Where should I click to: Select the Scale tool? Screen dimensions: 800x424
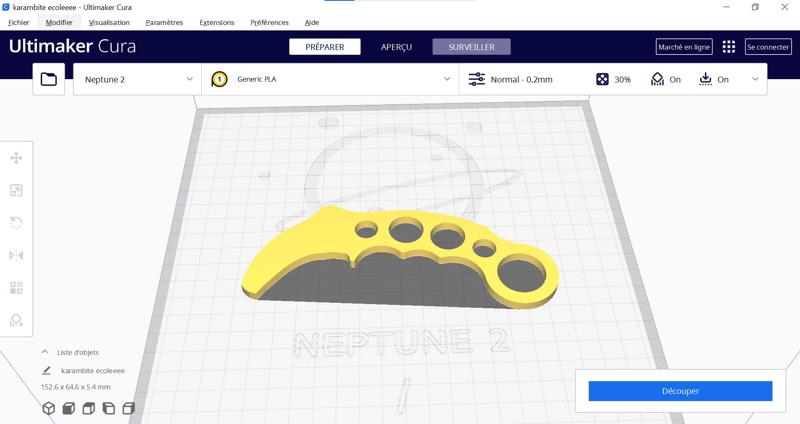click(x=16, y=190)
